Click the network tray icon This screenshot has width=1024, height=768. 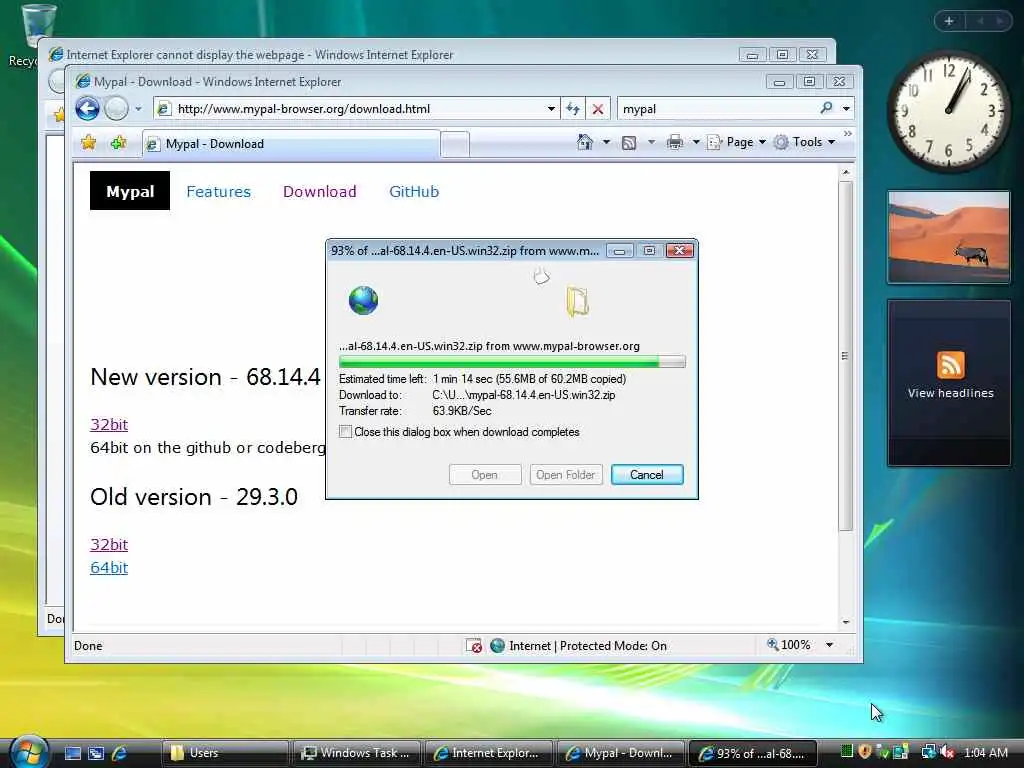928,752
